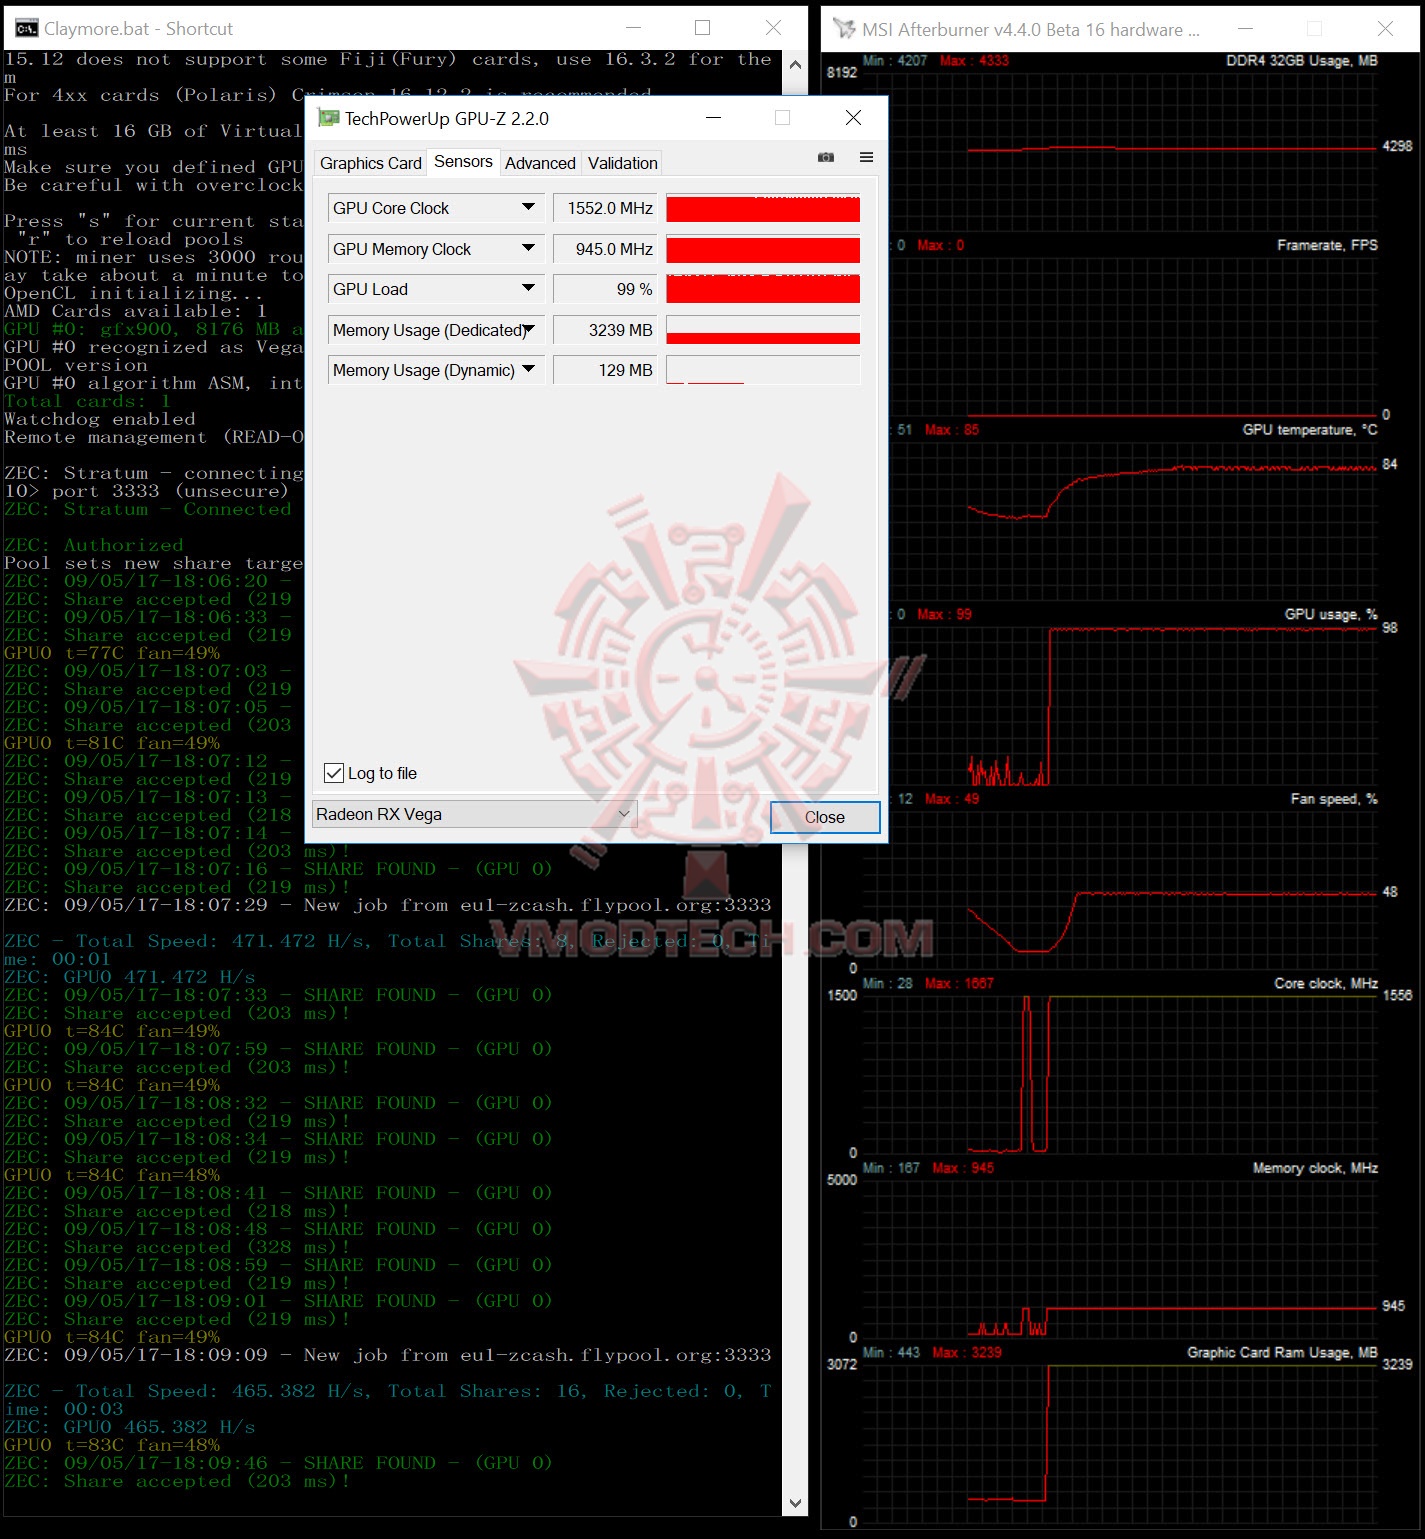Viewport: 1425px width, 1539px height.
Task: Close the GPU-Z window with the X
Action: (x=853, y=117)
